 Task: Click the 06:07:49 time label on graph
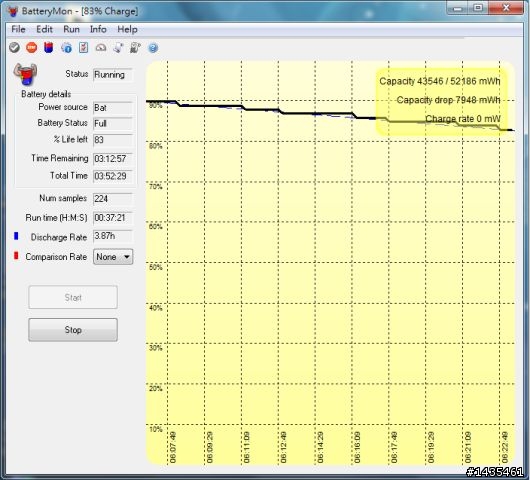coord(173,447)
